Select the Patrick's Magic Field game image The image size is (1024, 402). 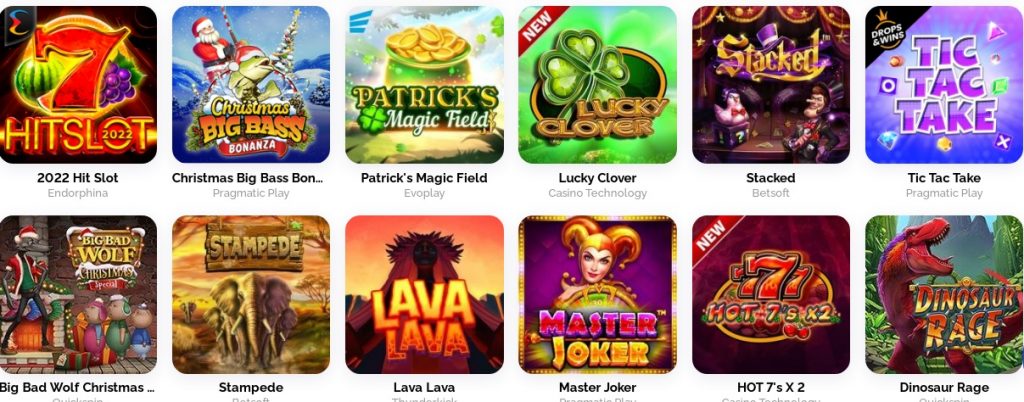424,85
